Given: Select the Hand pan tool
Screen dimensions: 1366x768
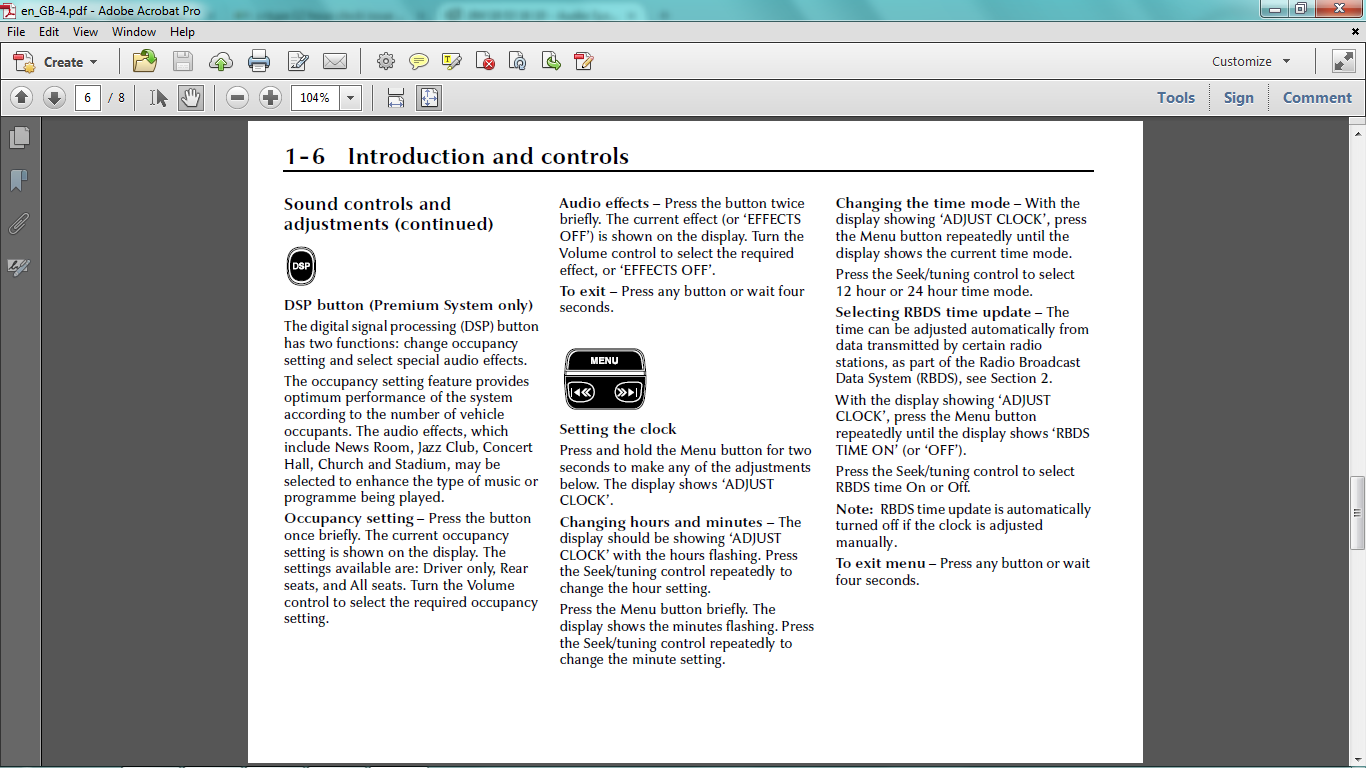Looking at the screenshot, I should click(191, 97).
